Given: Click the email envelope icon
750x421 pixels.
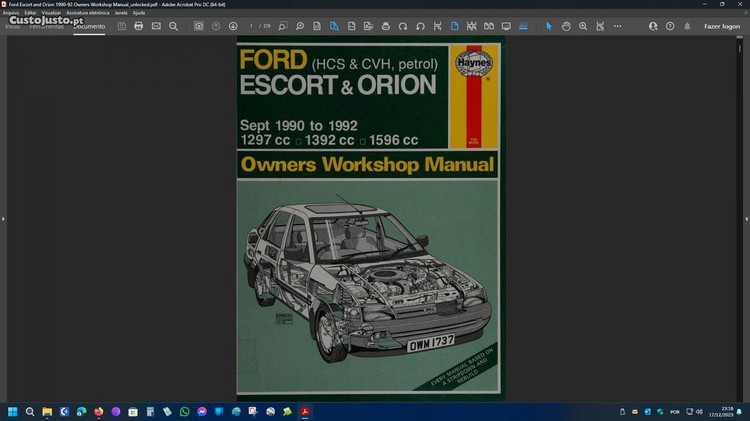Looking at the screenshot, I should (x=156, y=26).
